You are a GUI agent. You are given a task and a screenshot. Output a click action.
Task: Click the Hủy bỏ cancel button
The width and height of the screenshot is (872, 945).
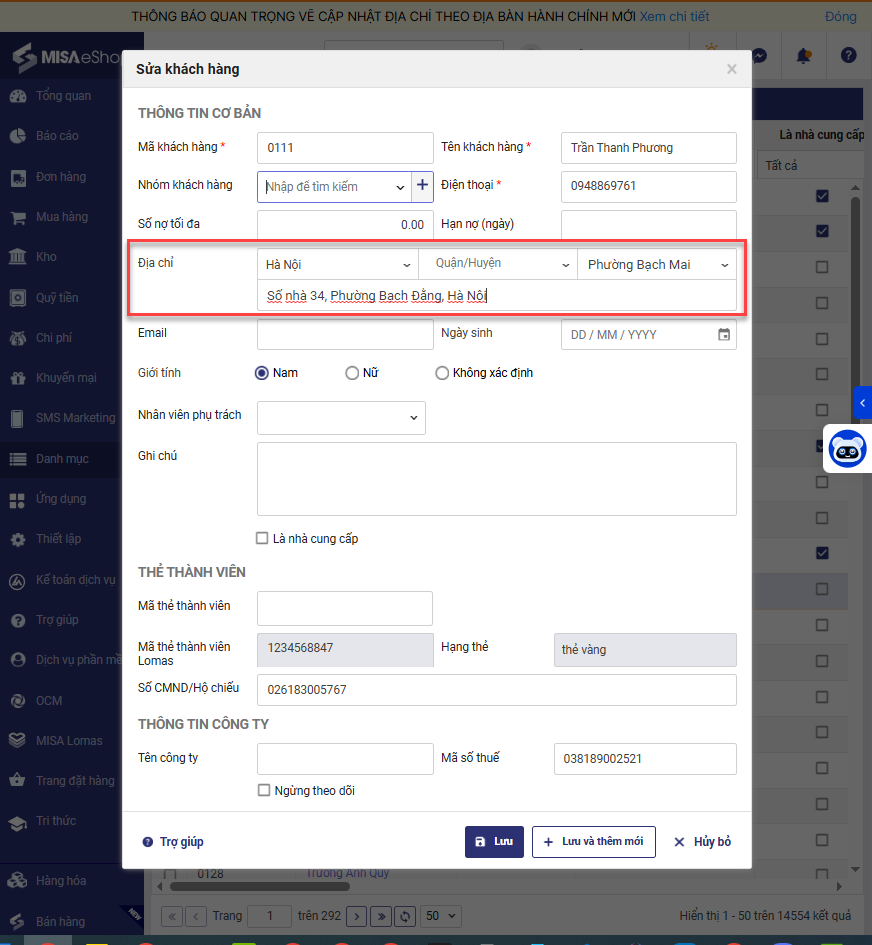[703, 841]
